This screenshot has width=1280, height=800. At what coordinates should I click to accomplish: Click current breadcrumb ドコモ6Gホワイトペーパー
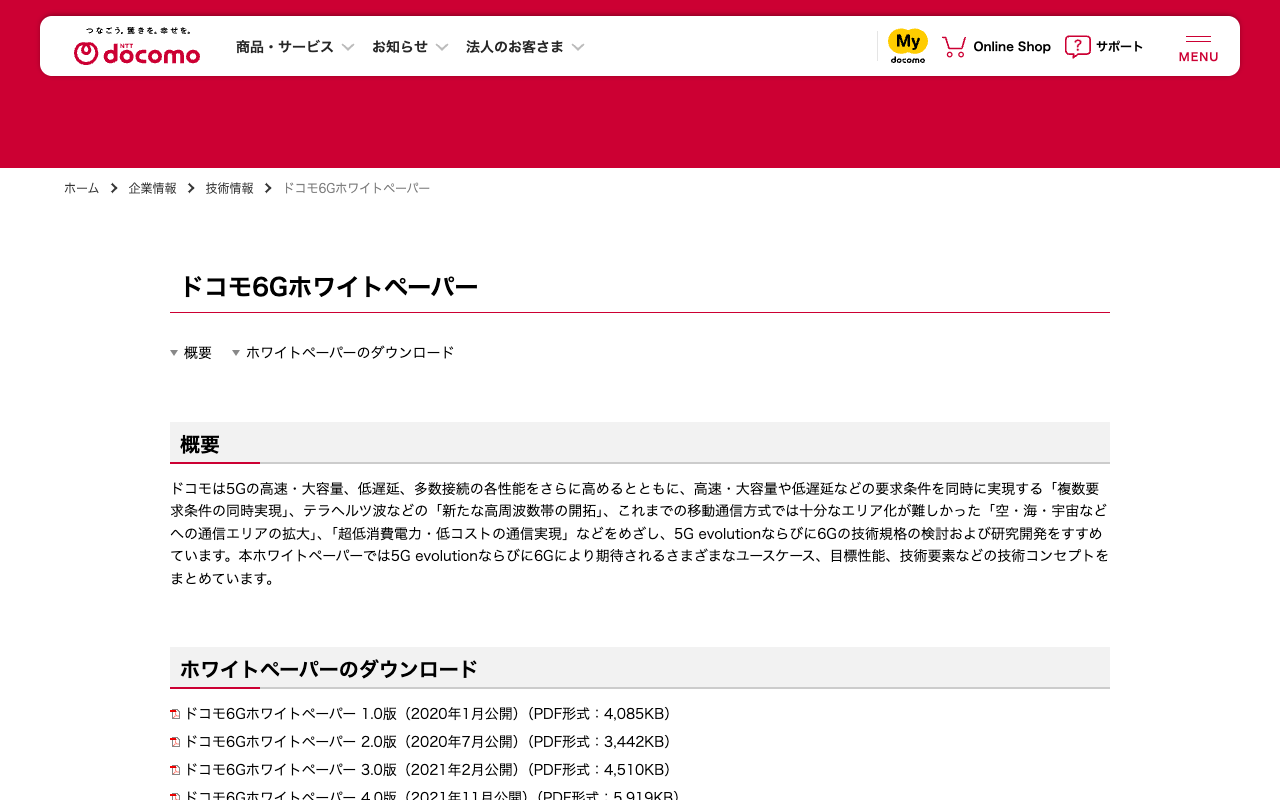pos(356,188)
